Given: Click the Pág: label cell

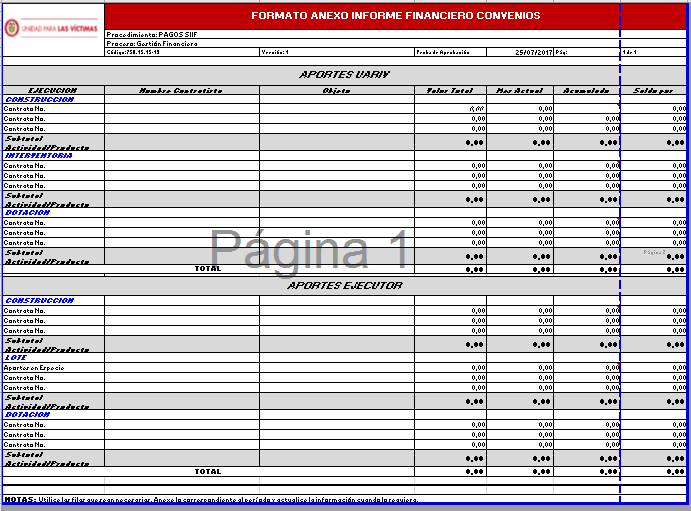Looking at the screenshot, I should coord(587,52).
